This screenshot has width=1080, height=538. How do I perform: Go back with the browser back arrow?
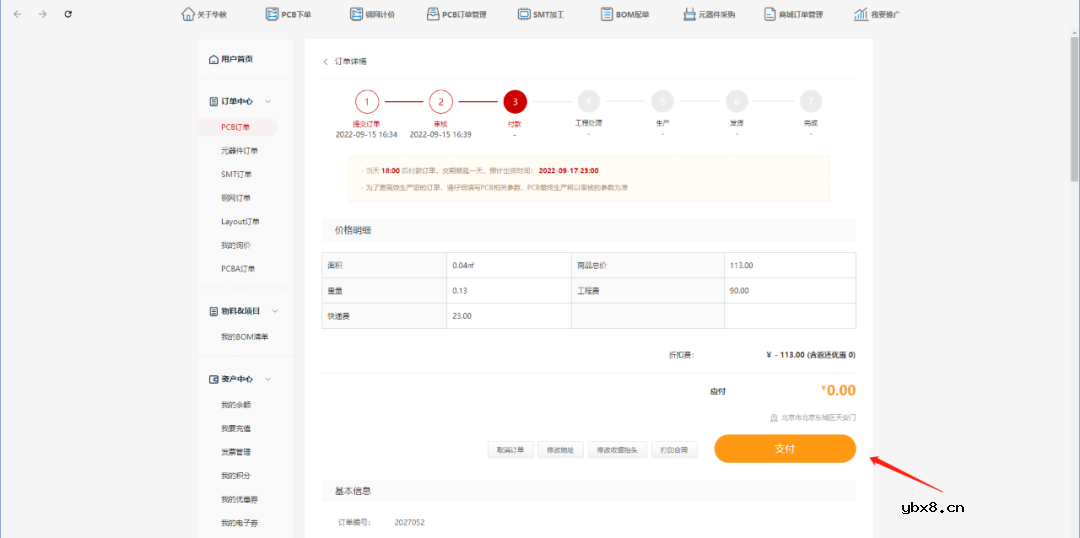tap(18, 14)
